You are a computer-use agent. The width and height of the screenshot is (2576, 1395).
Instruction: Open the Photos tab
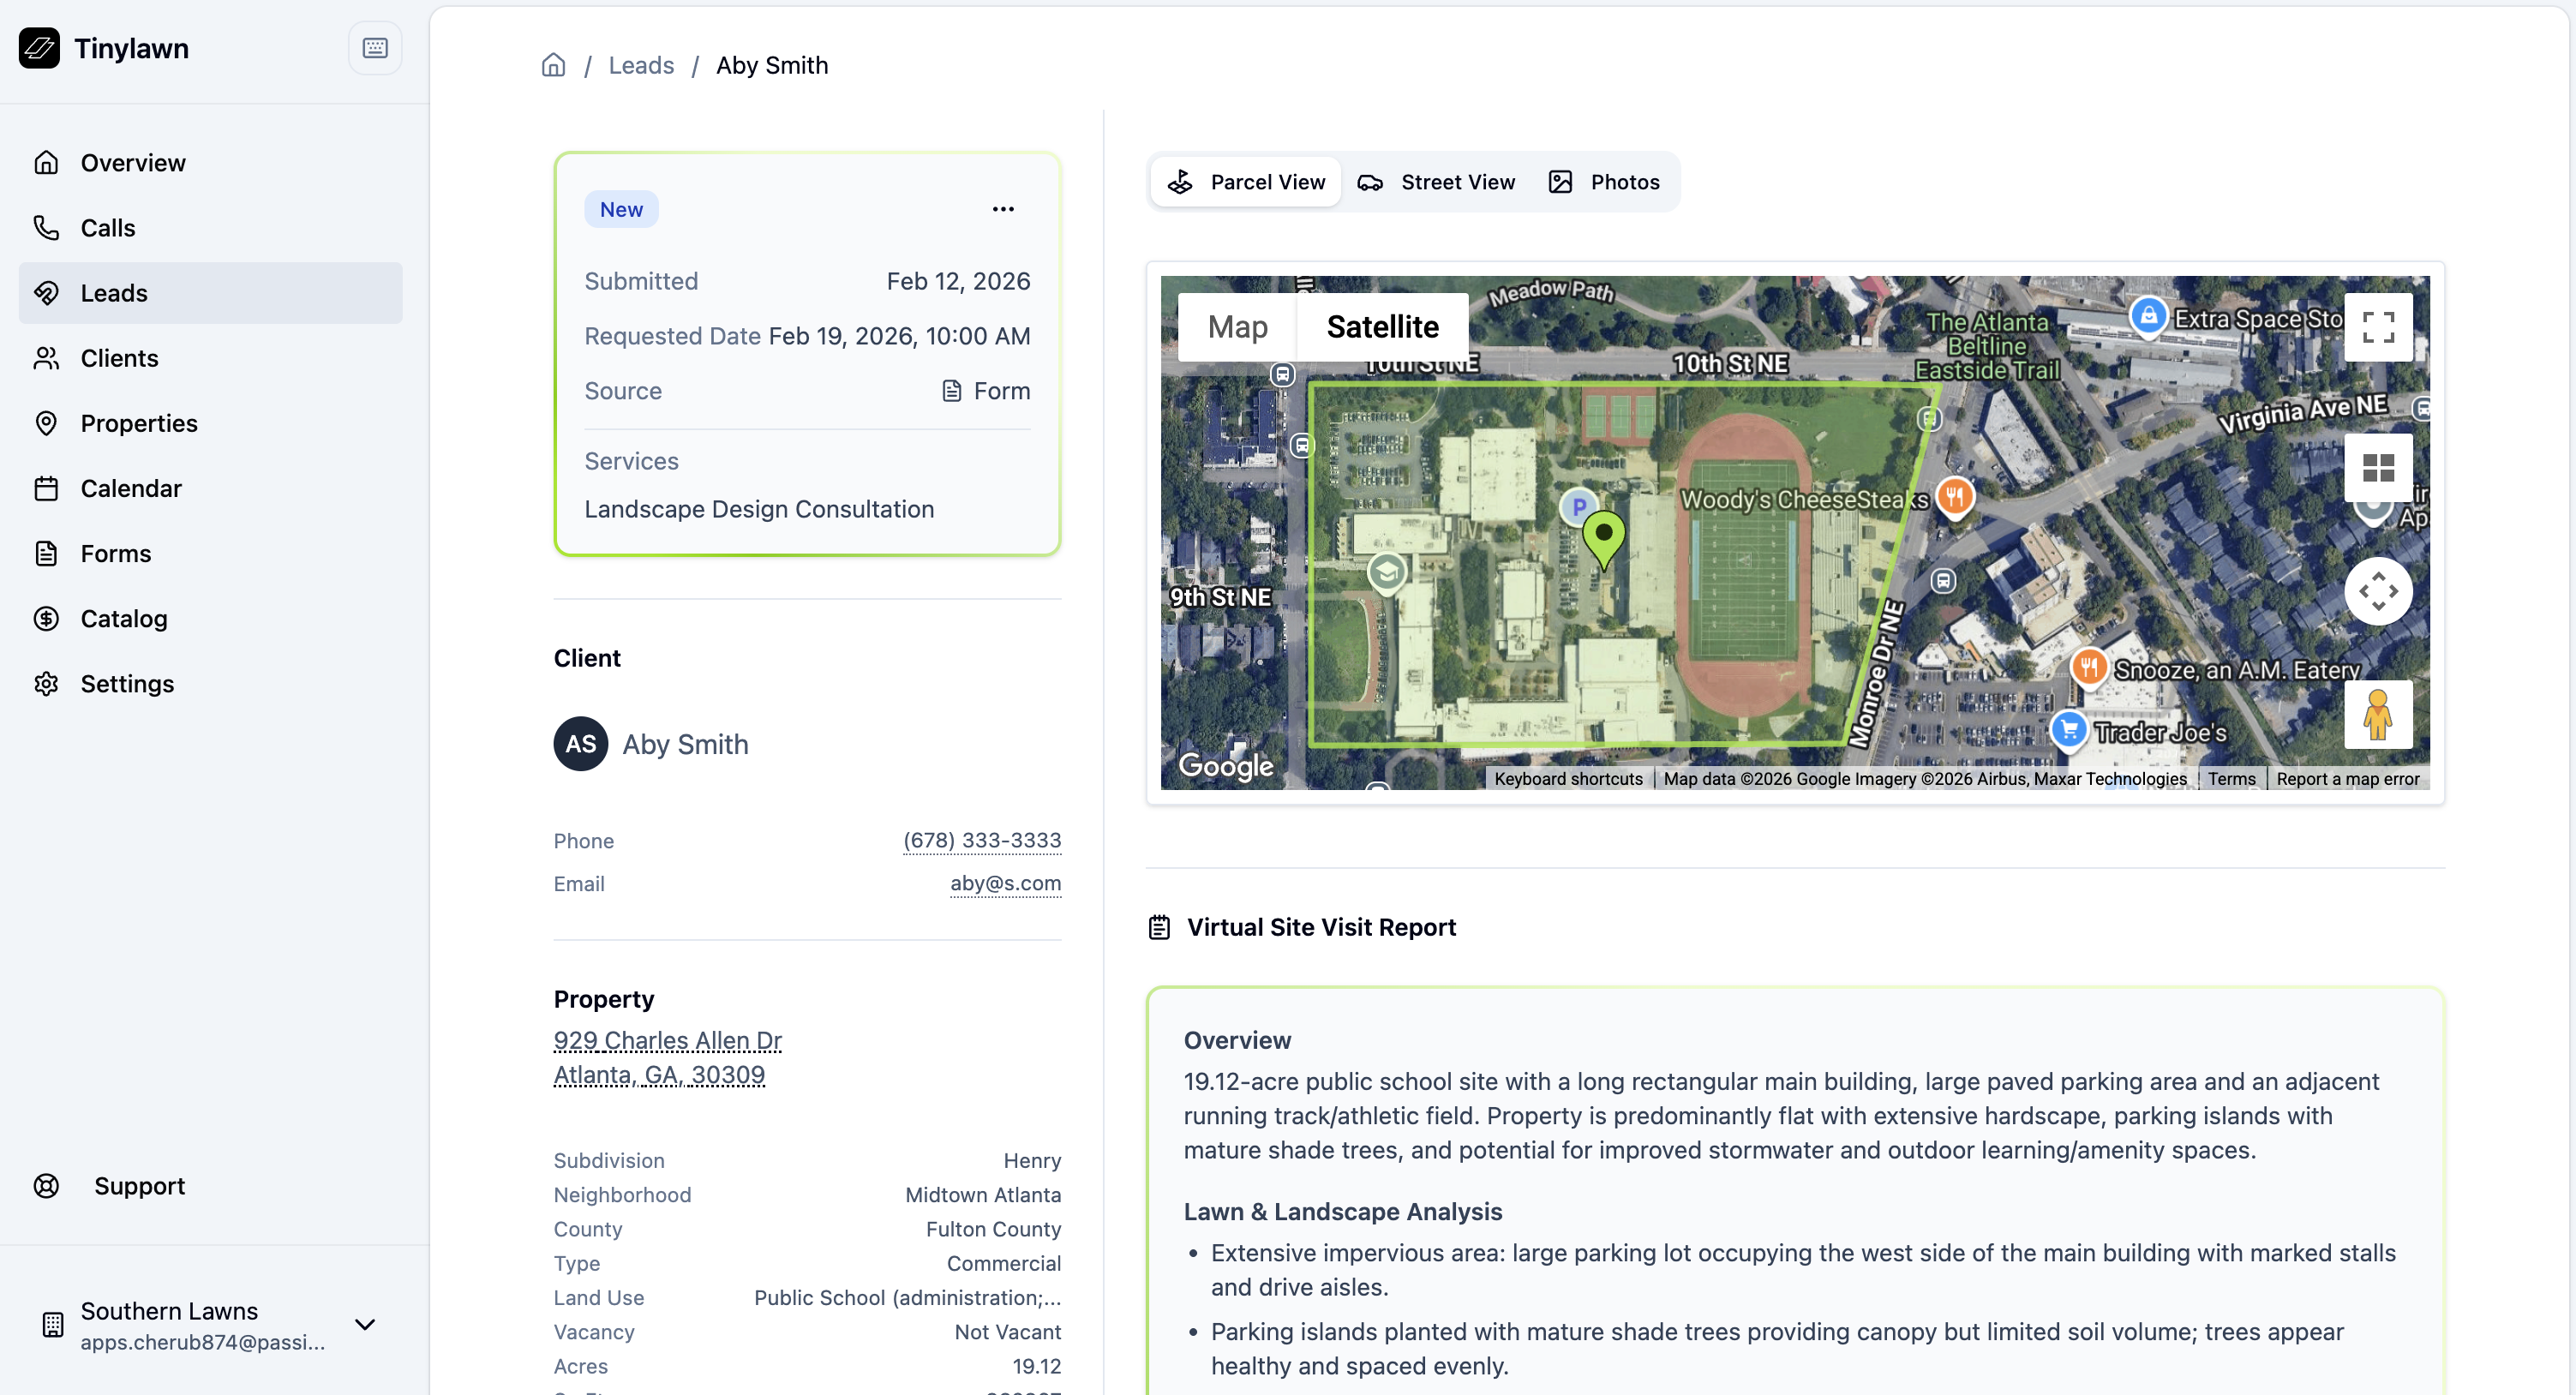click(1604, 182)
